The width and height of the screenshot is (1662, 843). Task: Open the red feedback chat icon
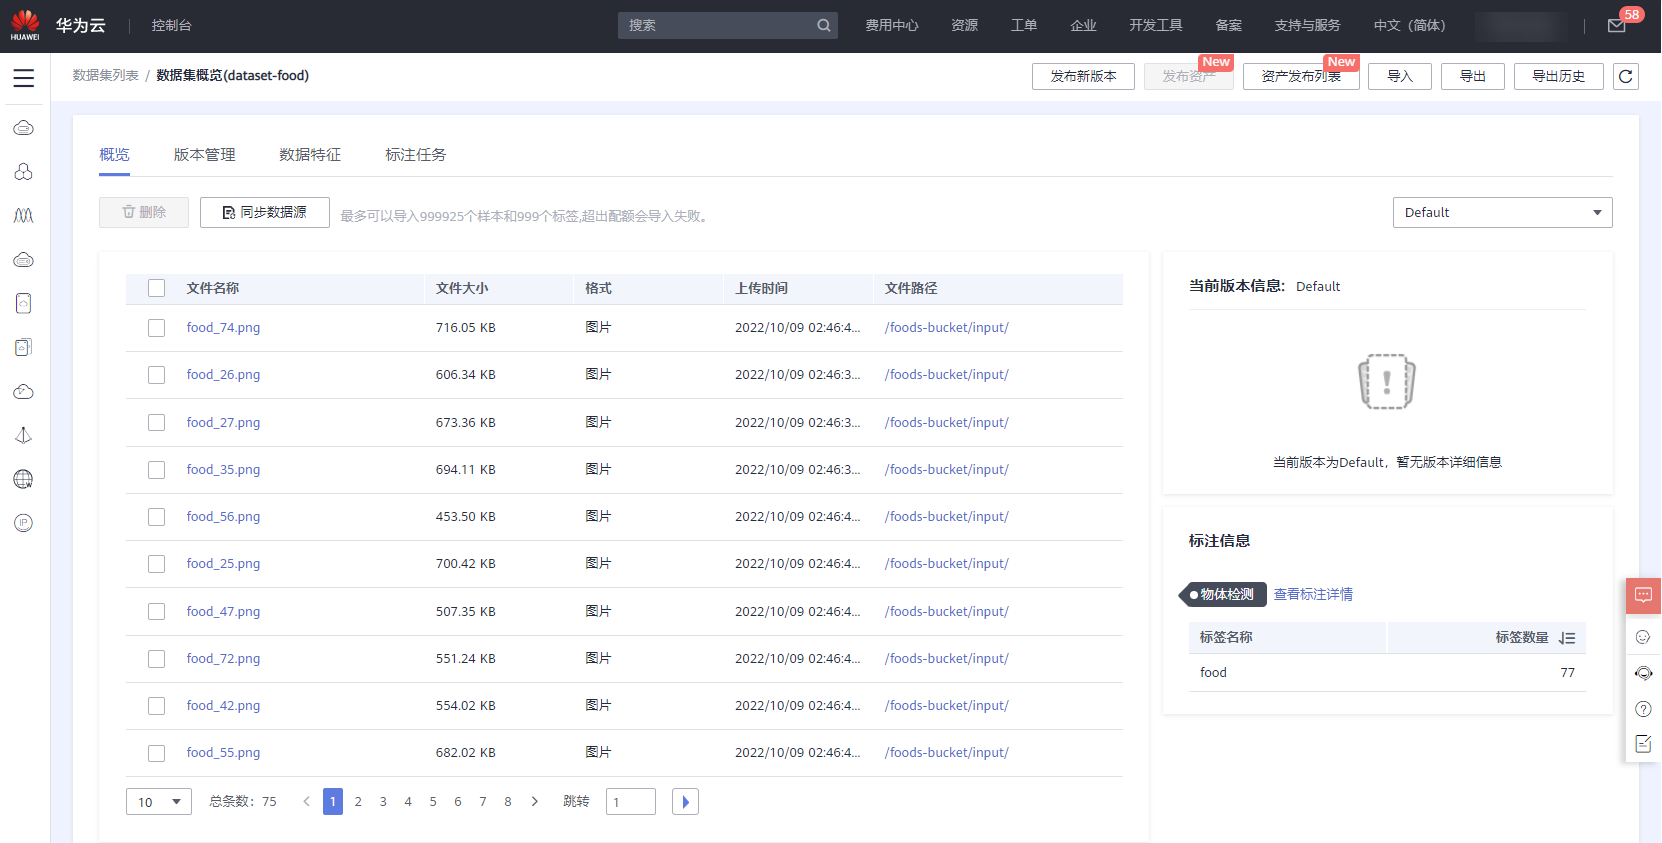coord(1643,596)
